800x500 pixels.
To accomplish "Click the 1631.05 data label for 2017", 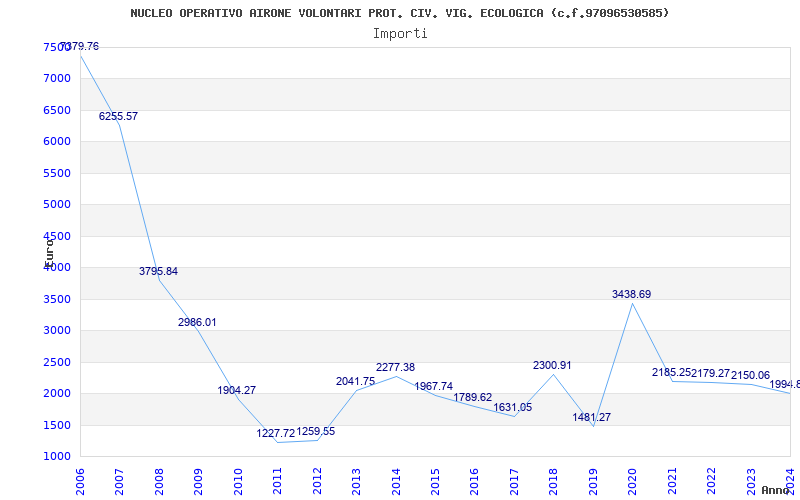I will pos(513,408).
